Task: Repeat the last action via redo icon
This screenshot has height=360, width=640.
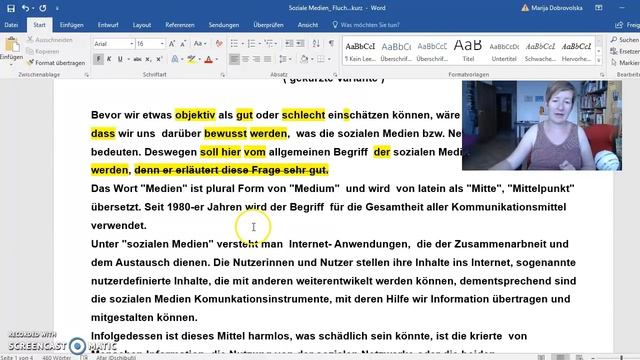Action: pos(42,8)
